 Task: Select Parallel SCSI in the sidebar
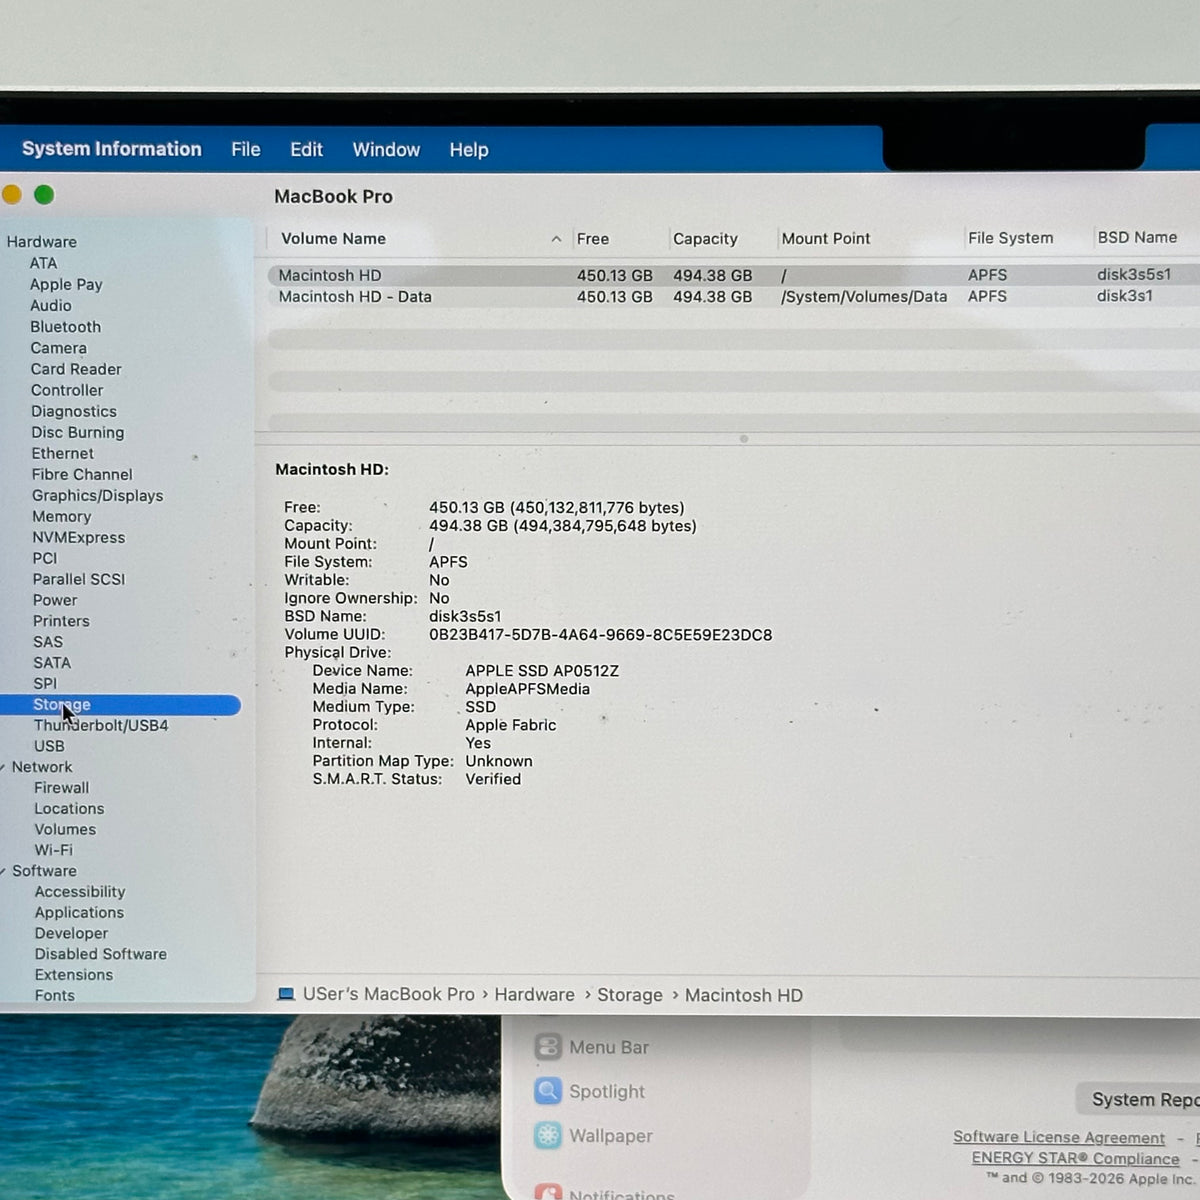(79, 579)
